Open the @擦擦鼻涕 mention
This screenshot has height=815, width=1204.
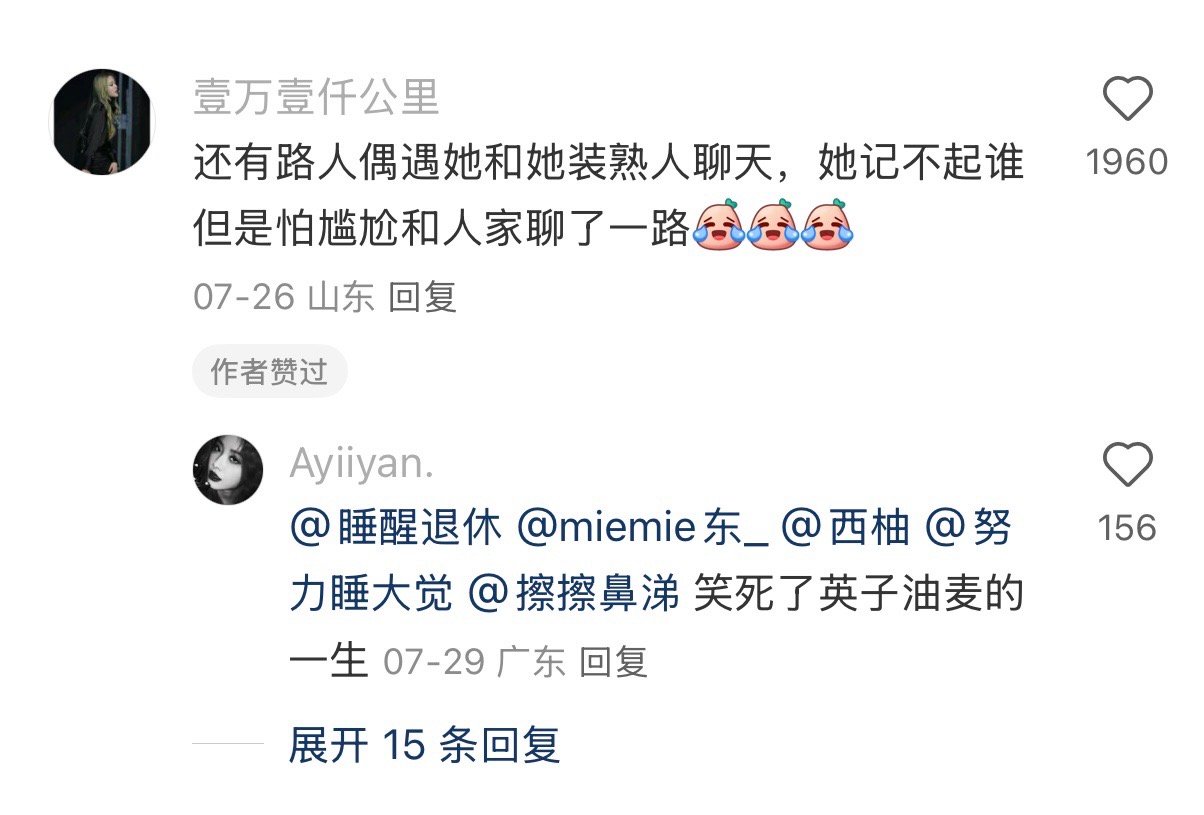click(x=574, y=596)
